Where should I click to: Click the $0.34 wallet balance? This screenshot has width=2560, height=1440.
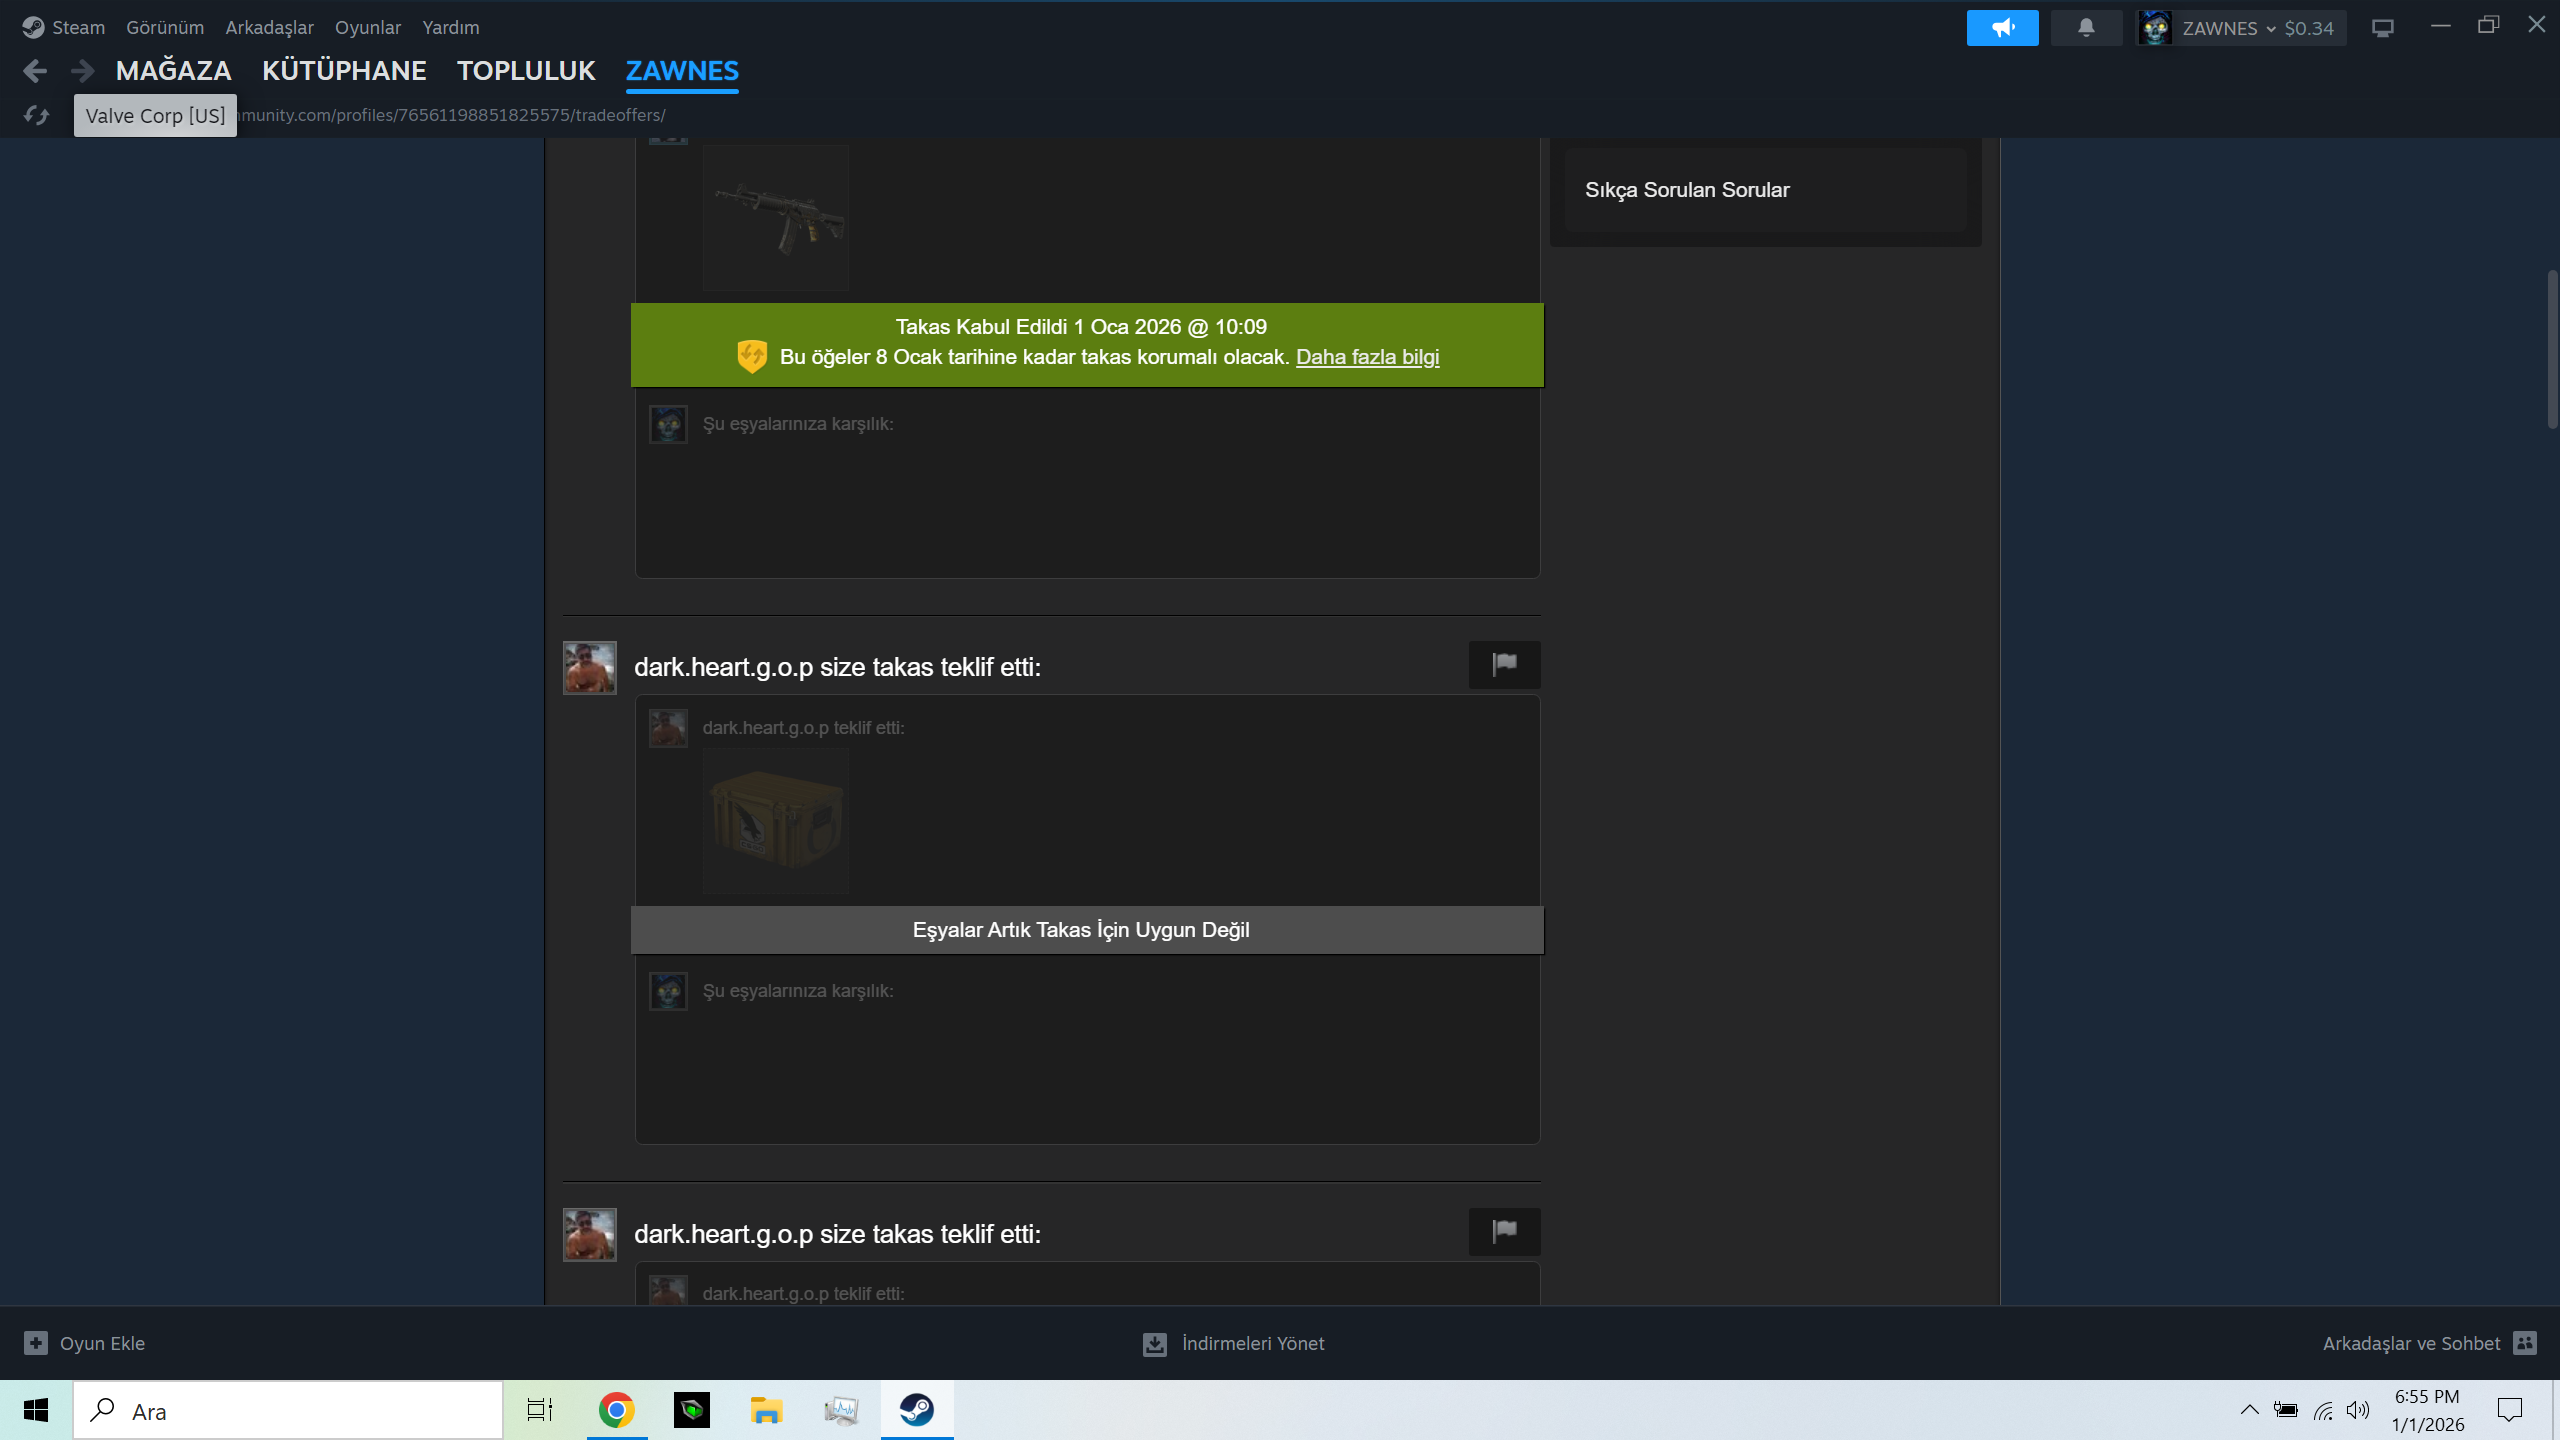(2309, 28)
